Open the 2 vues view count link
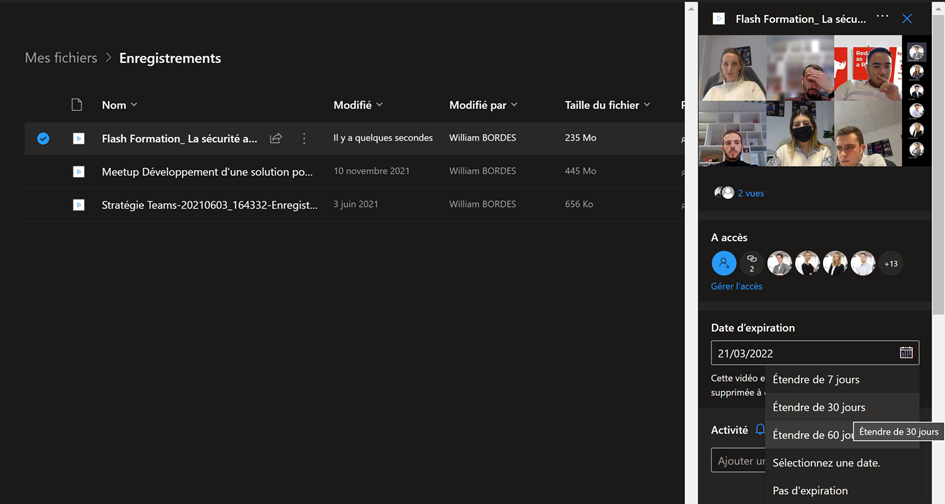The width and height of the screenshot is (945, 504). click(x=750, y=193)
